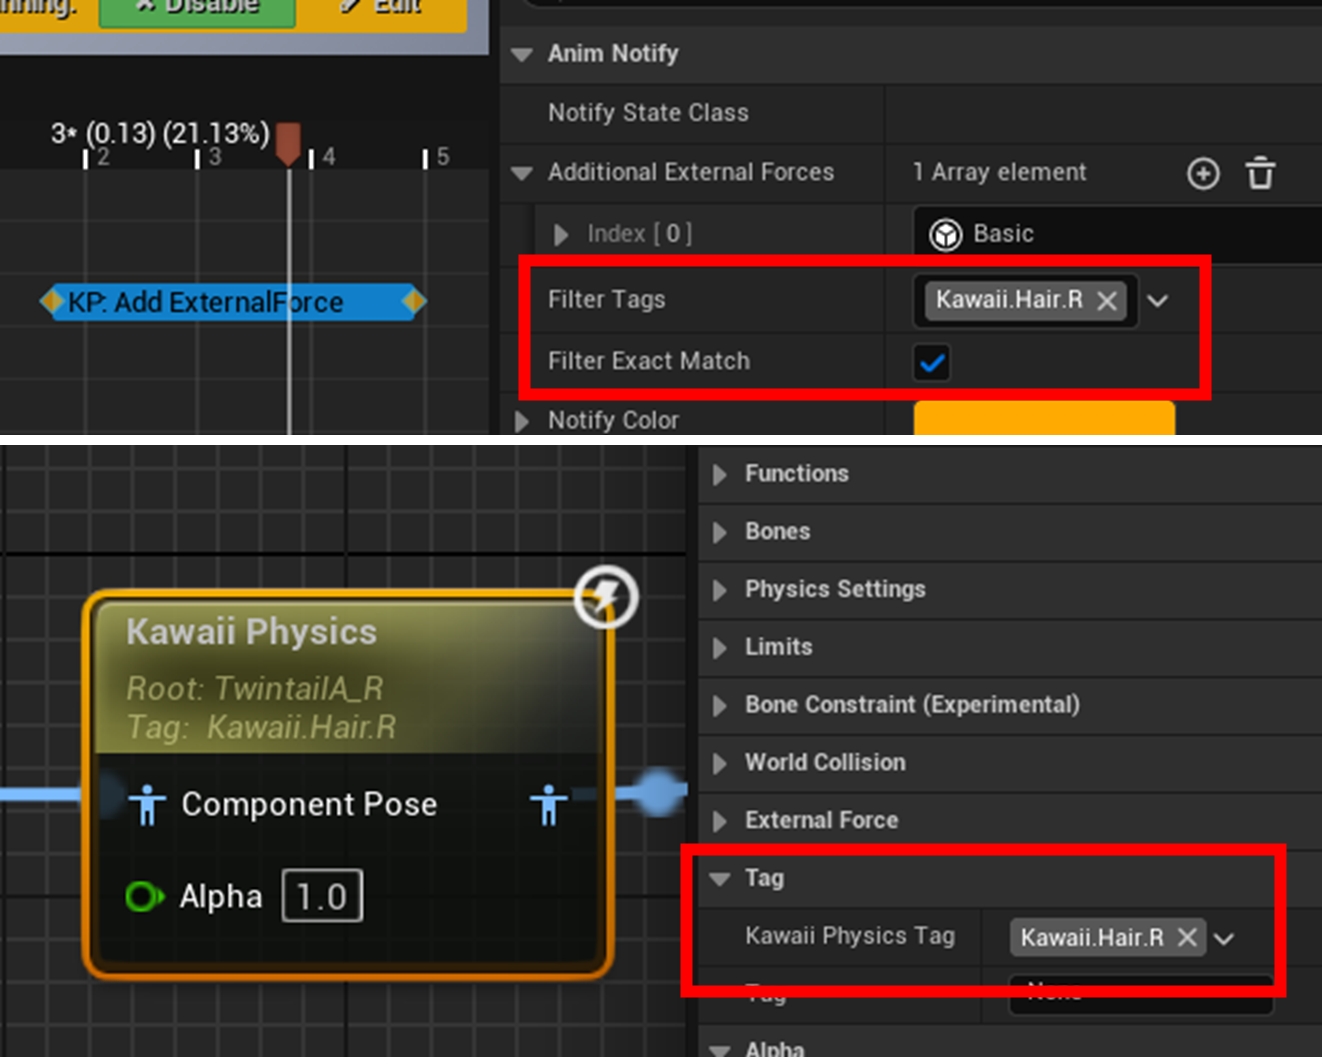1322x1057 pixels.
Task: Click the Filter Tags label
Action: click(606, 300)
